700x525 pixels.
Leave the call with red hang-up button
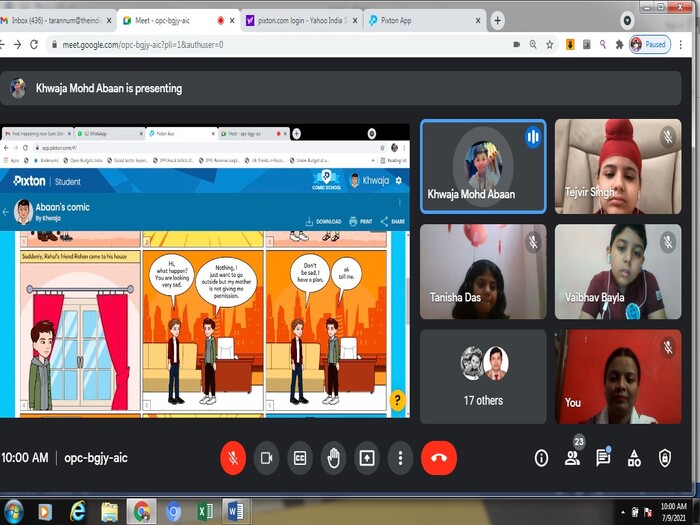(439, 458)
